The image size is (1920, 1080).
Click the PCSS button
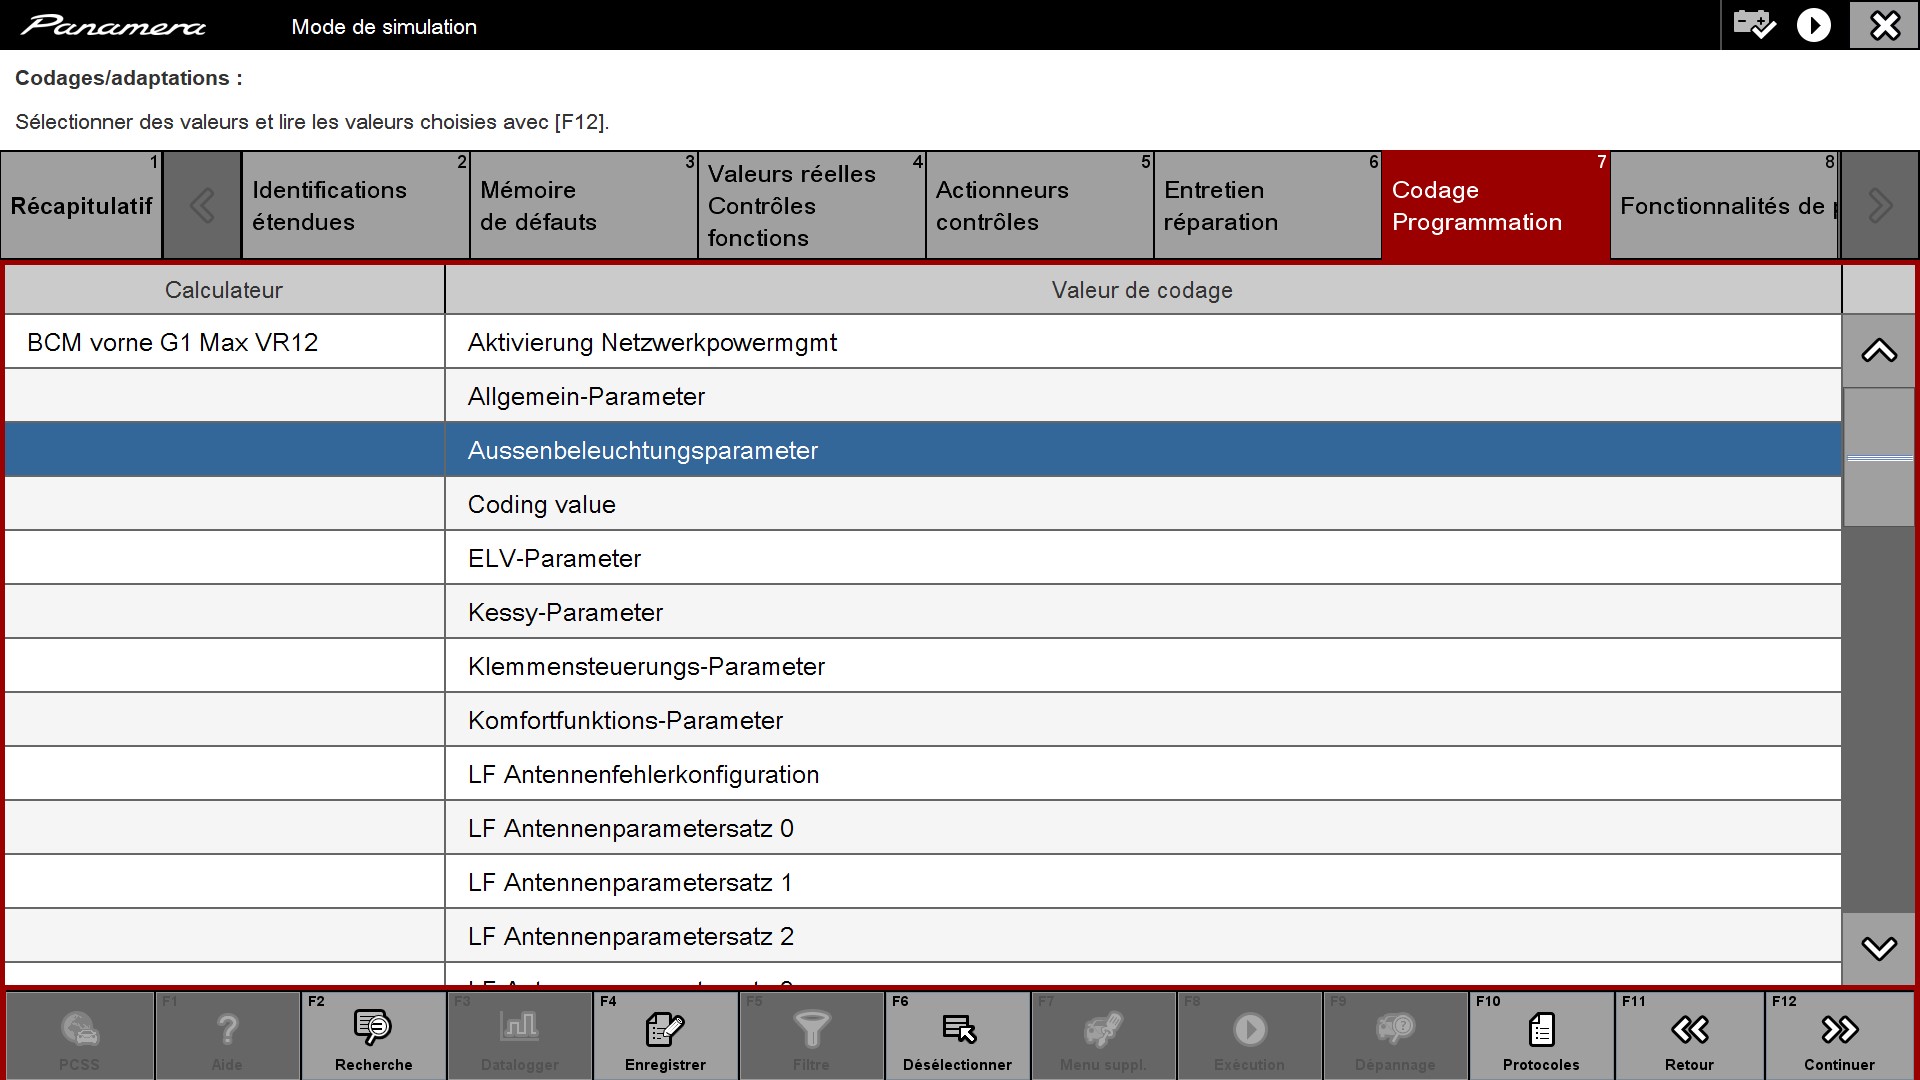coord(80,1035)
